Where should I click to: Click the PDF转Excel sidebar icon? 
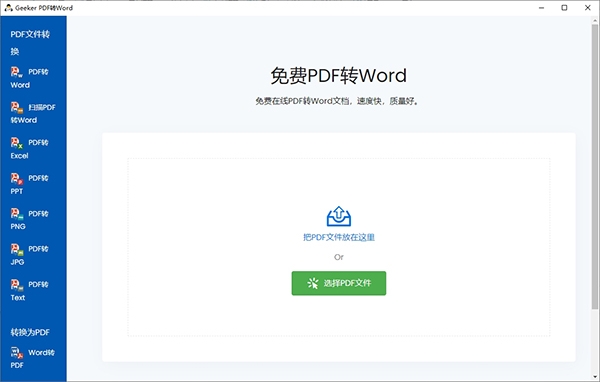tap(16, 143)
